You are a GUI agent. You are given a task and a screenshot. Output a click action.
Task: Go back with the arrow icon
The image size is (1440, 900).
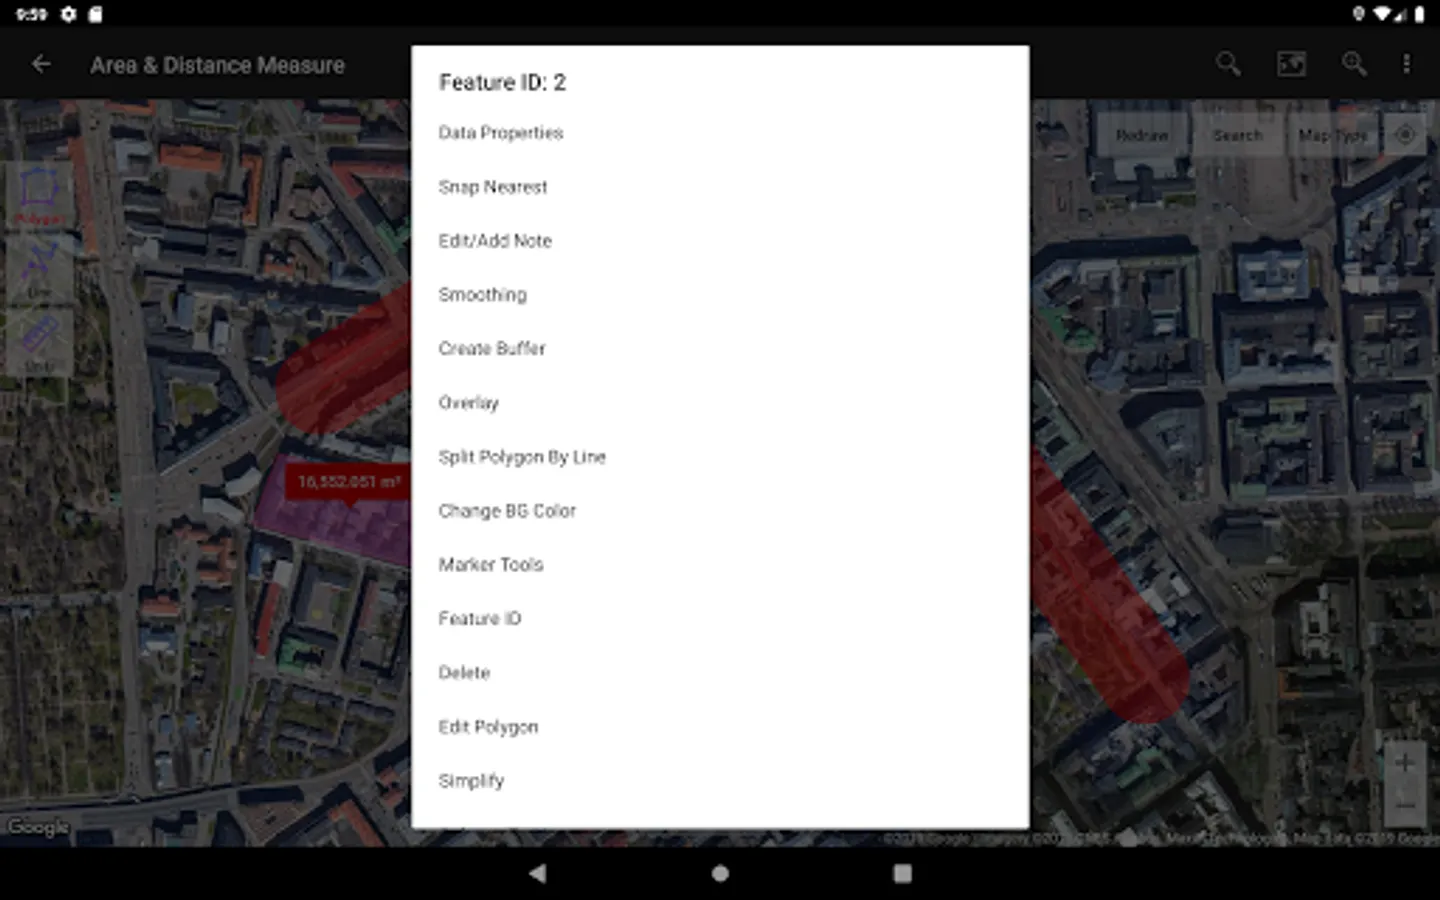tap(41, 65)
